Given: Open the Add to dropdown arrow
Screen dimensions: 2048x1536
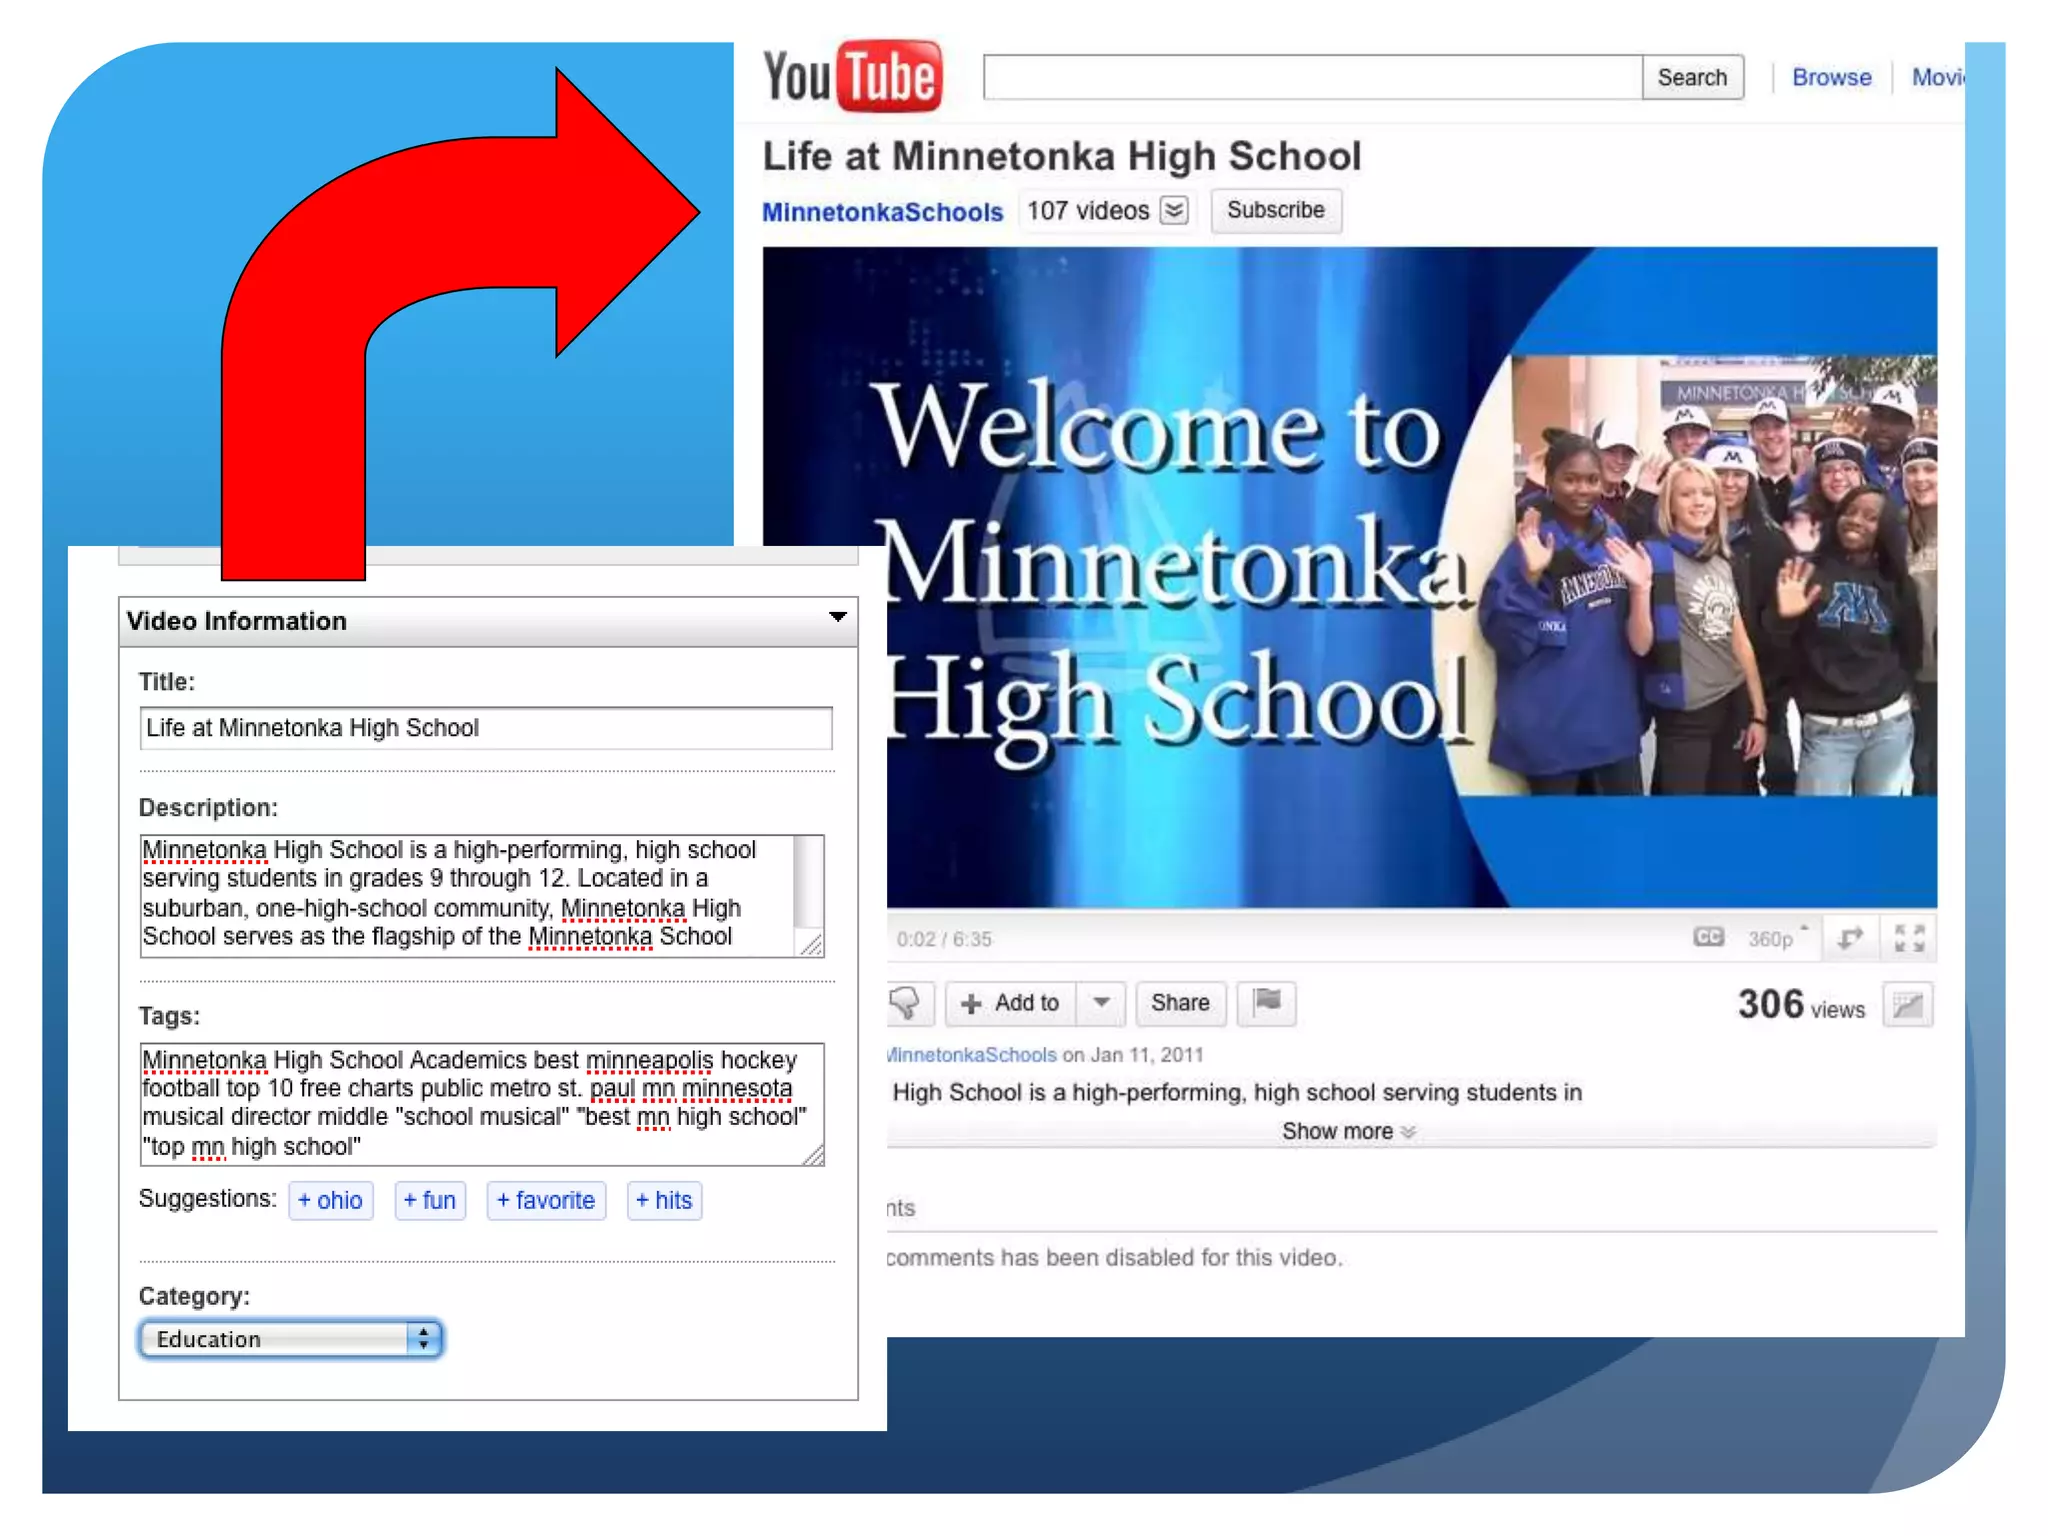Looking at the screenshot, I should [1101, 1003].
